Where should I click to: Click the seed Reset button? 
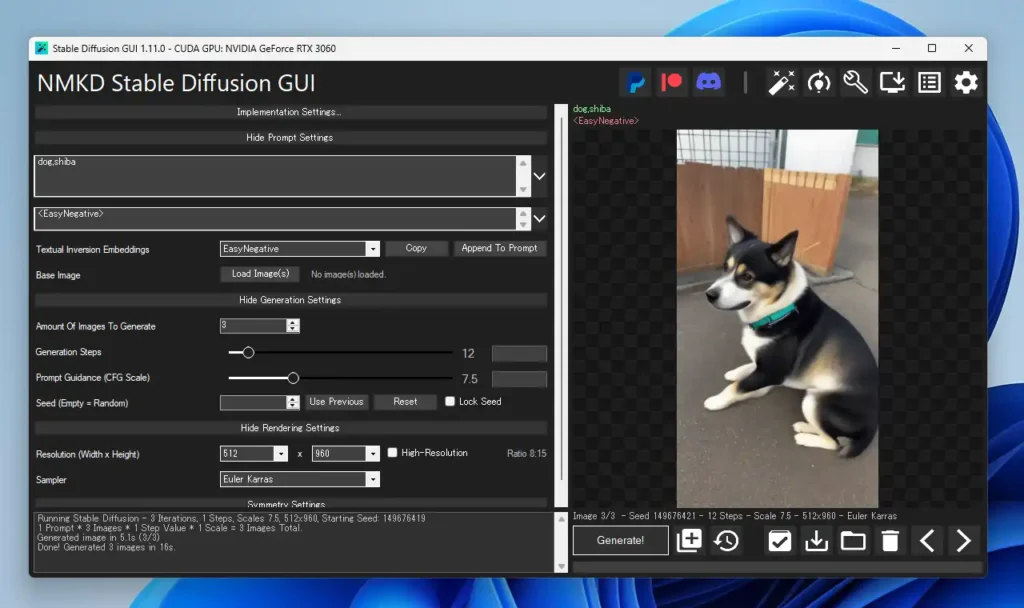pyautogui.click(x=405, y=402)
